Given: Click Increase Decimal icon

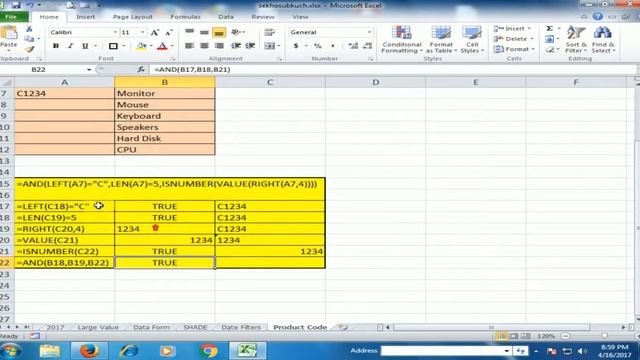Looking at the screenshot, I should pos(353,46).
